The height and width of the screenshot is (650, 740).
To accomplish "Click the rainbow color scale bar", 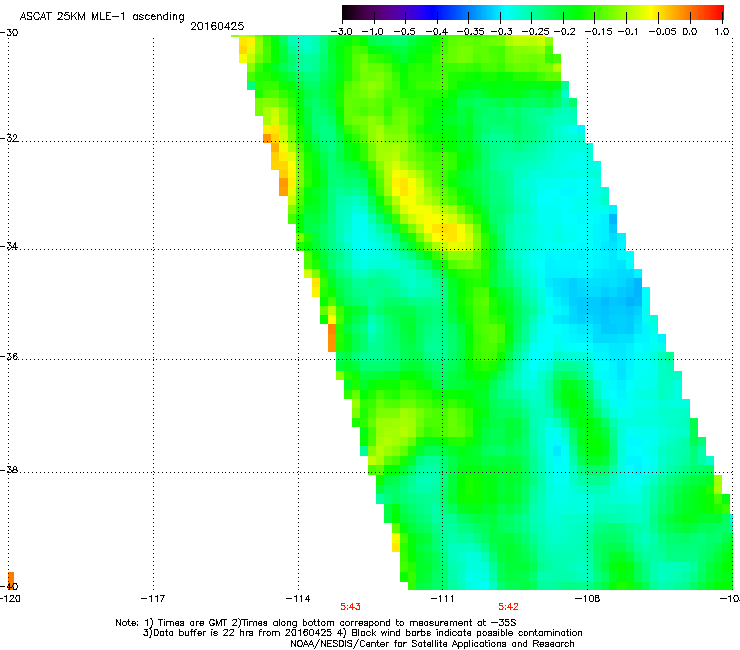I will click(532, 12).
